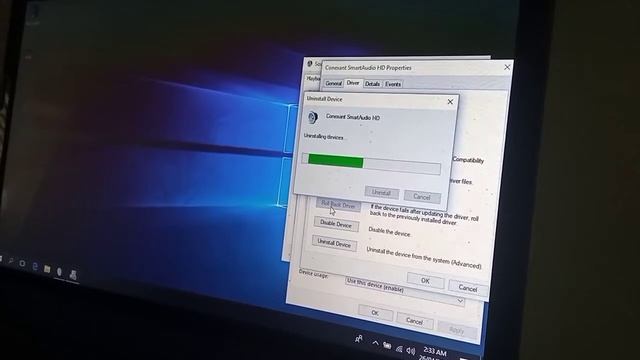Click Cancel in the Conexant Properties window
Screen dimensions: 640x360
click(x=468, y=289)
